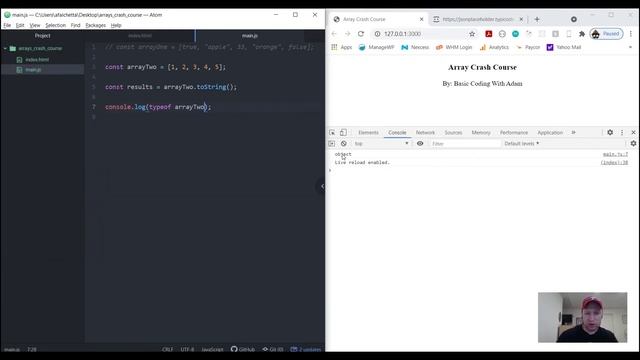
Task: Open the Find menu in Atom
Action: pyautogui.click(x=76, y=25)
